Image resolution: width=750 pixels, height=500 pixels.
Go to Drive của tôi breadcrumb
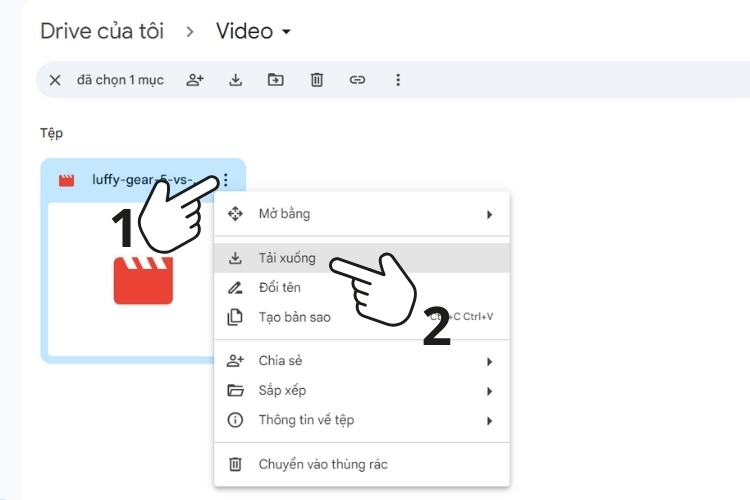[102, 31]
